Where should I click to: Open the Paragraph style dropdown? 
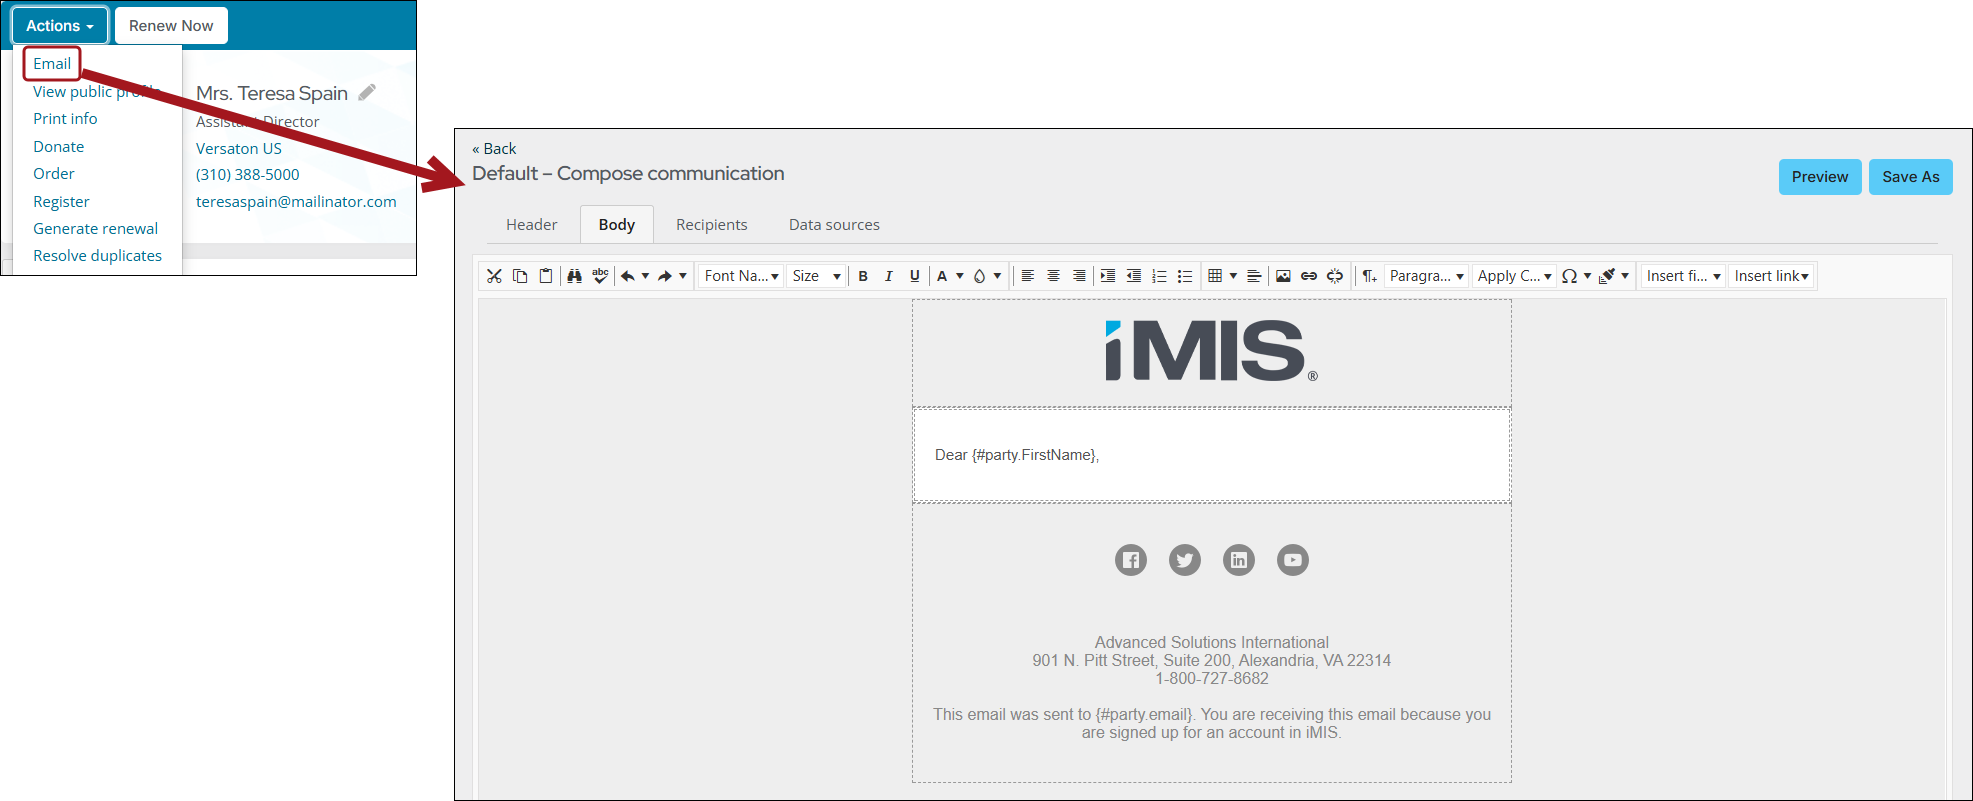[1427, 276]
